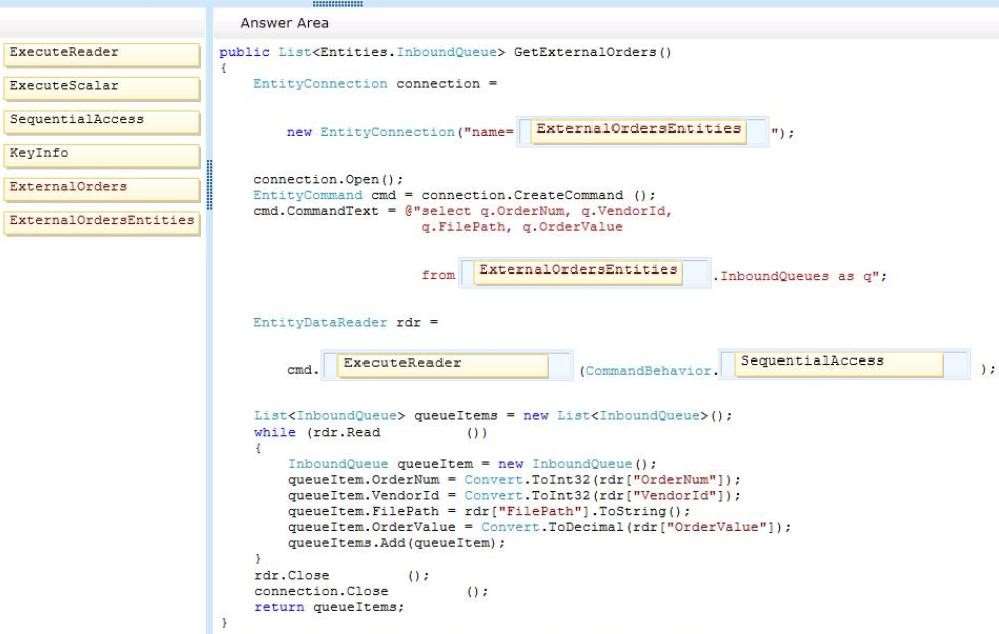
Task: Click the splitter grip between the panes
Action: click(210, 185)
